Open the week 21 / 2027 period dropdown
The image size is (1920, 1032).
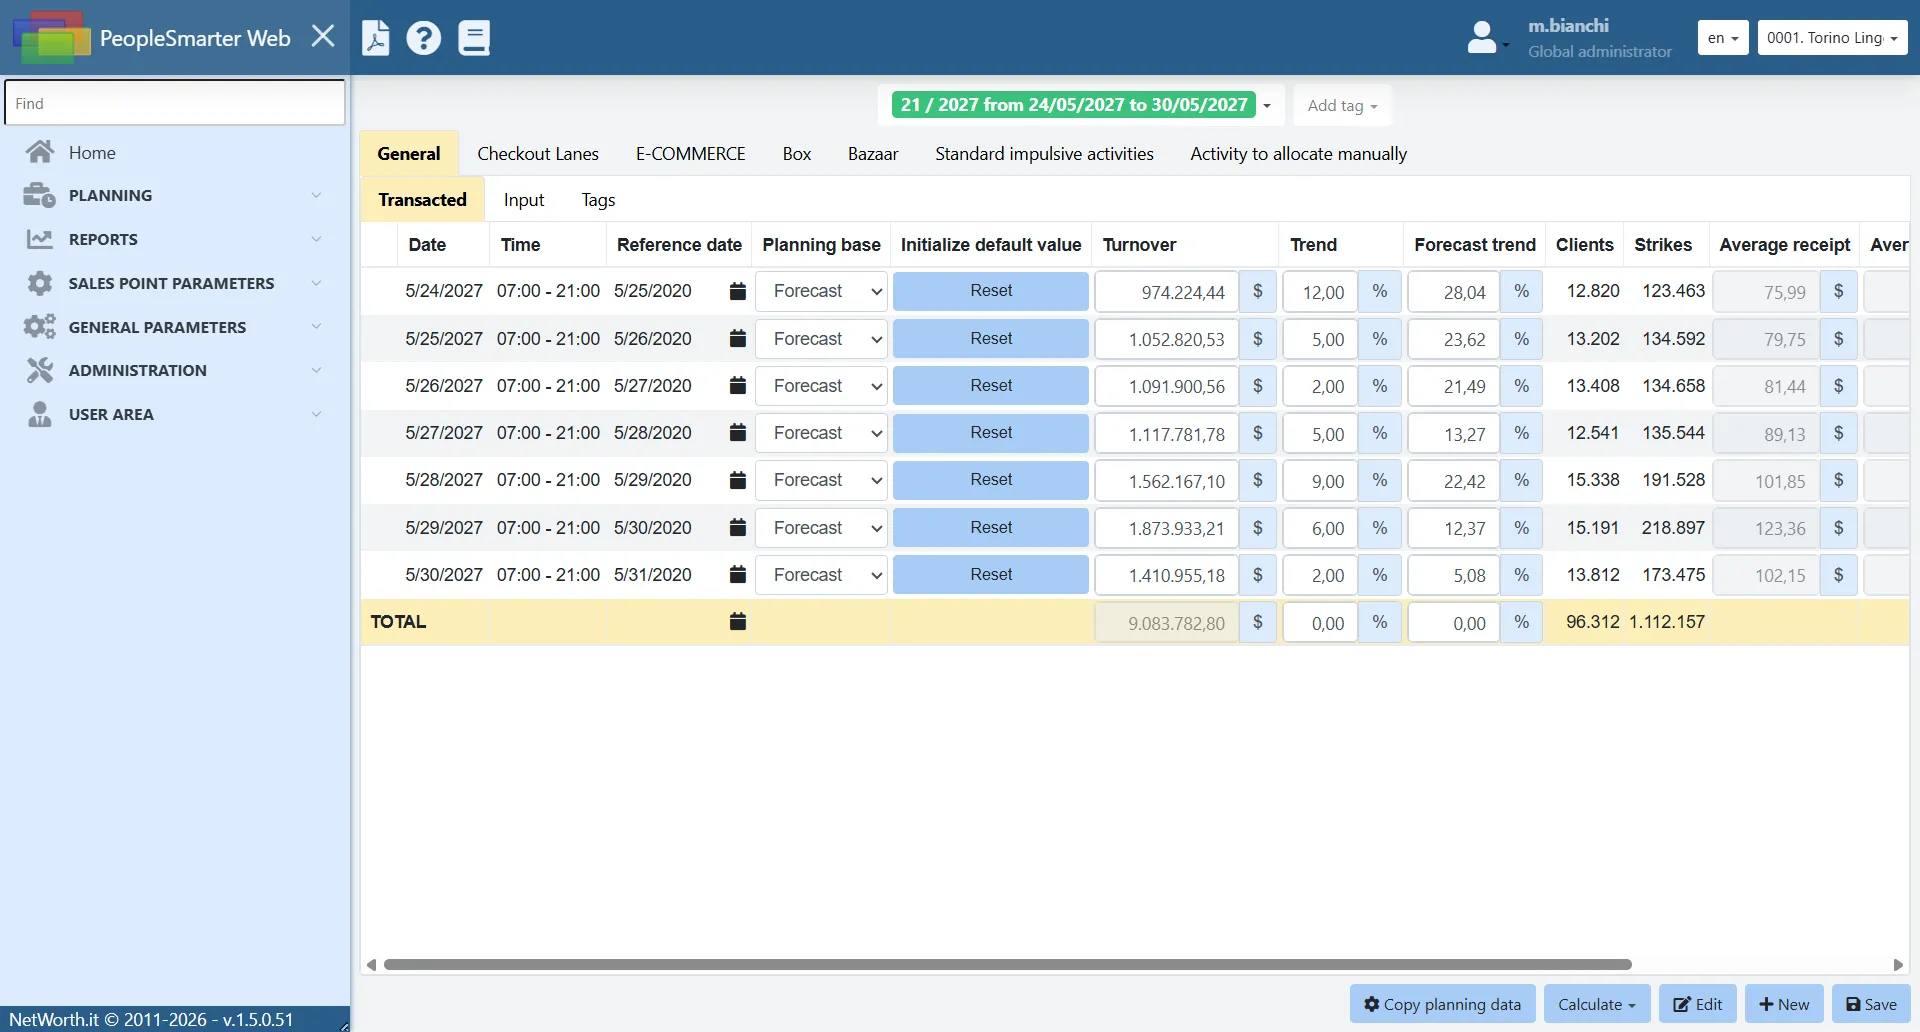(x=1081, y=105)
